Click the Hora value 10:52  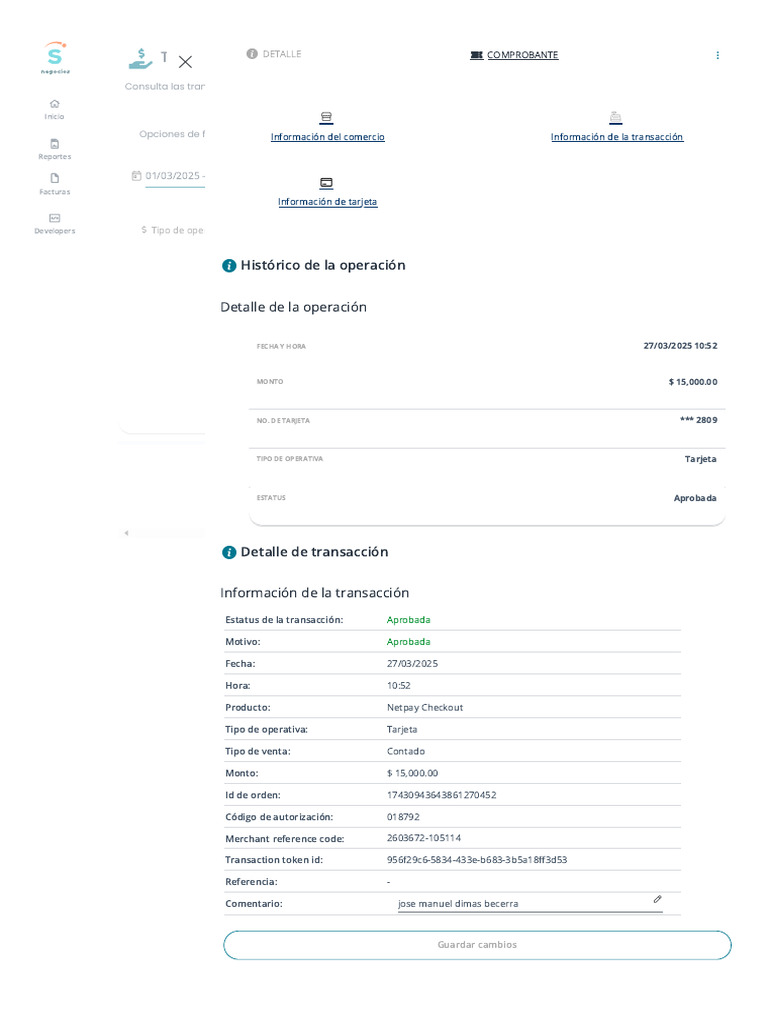[398, 686]
